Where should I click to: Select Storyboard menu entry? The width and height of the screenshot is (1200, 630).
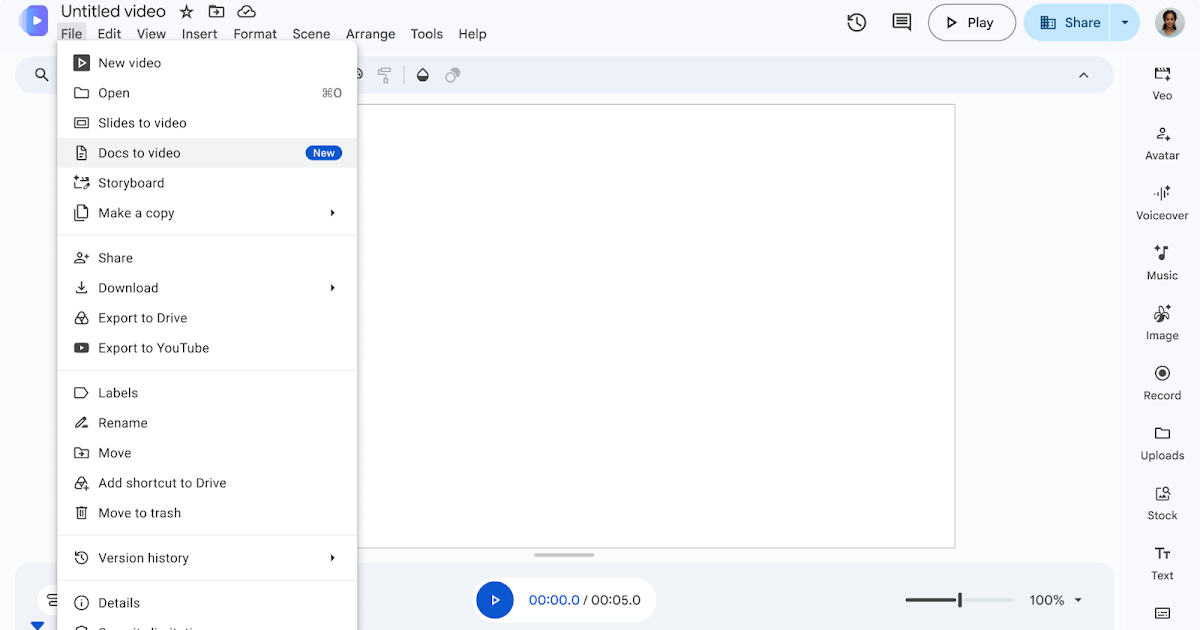tap(207, 183)
